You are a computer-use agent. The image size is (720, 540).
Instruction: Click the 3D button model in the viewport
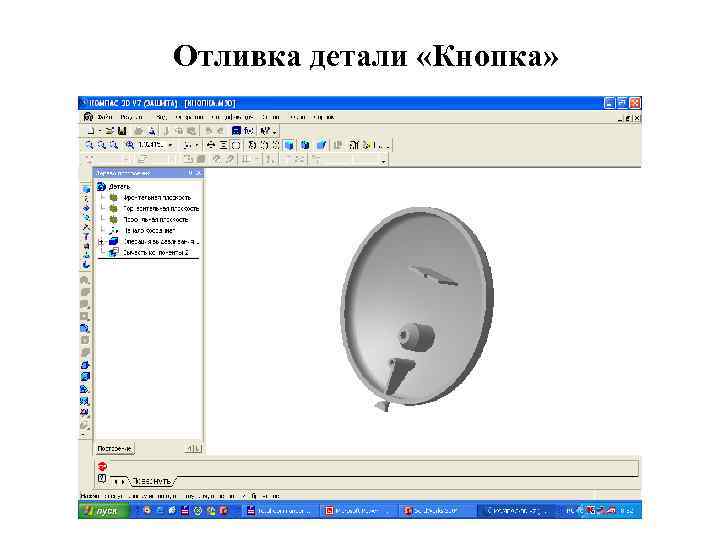coord(417,308)
